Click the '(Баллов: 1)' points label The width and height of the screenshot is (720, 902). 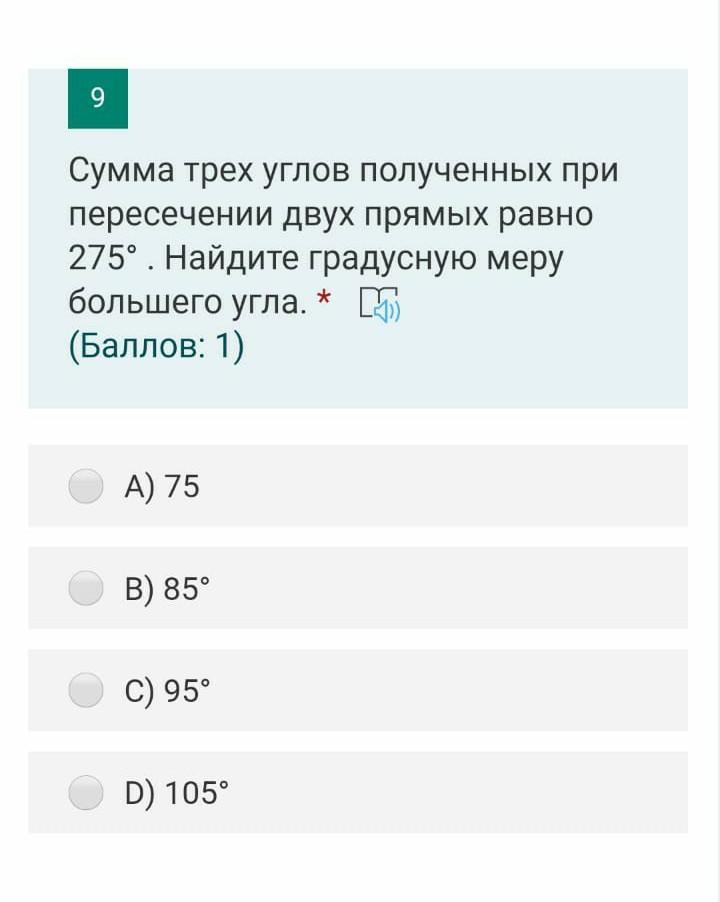(x=156, y=346)
